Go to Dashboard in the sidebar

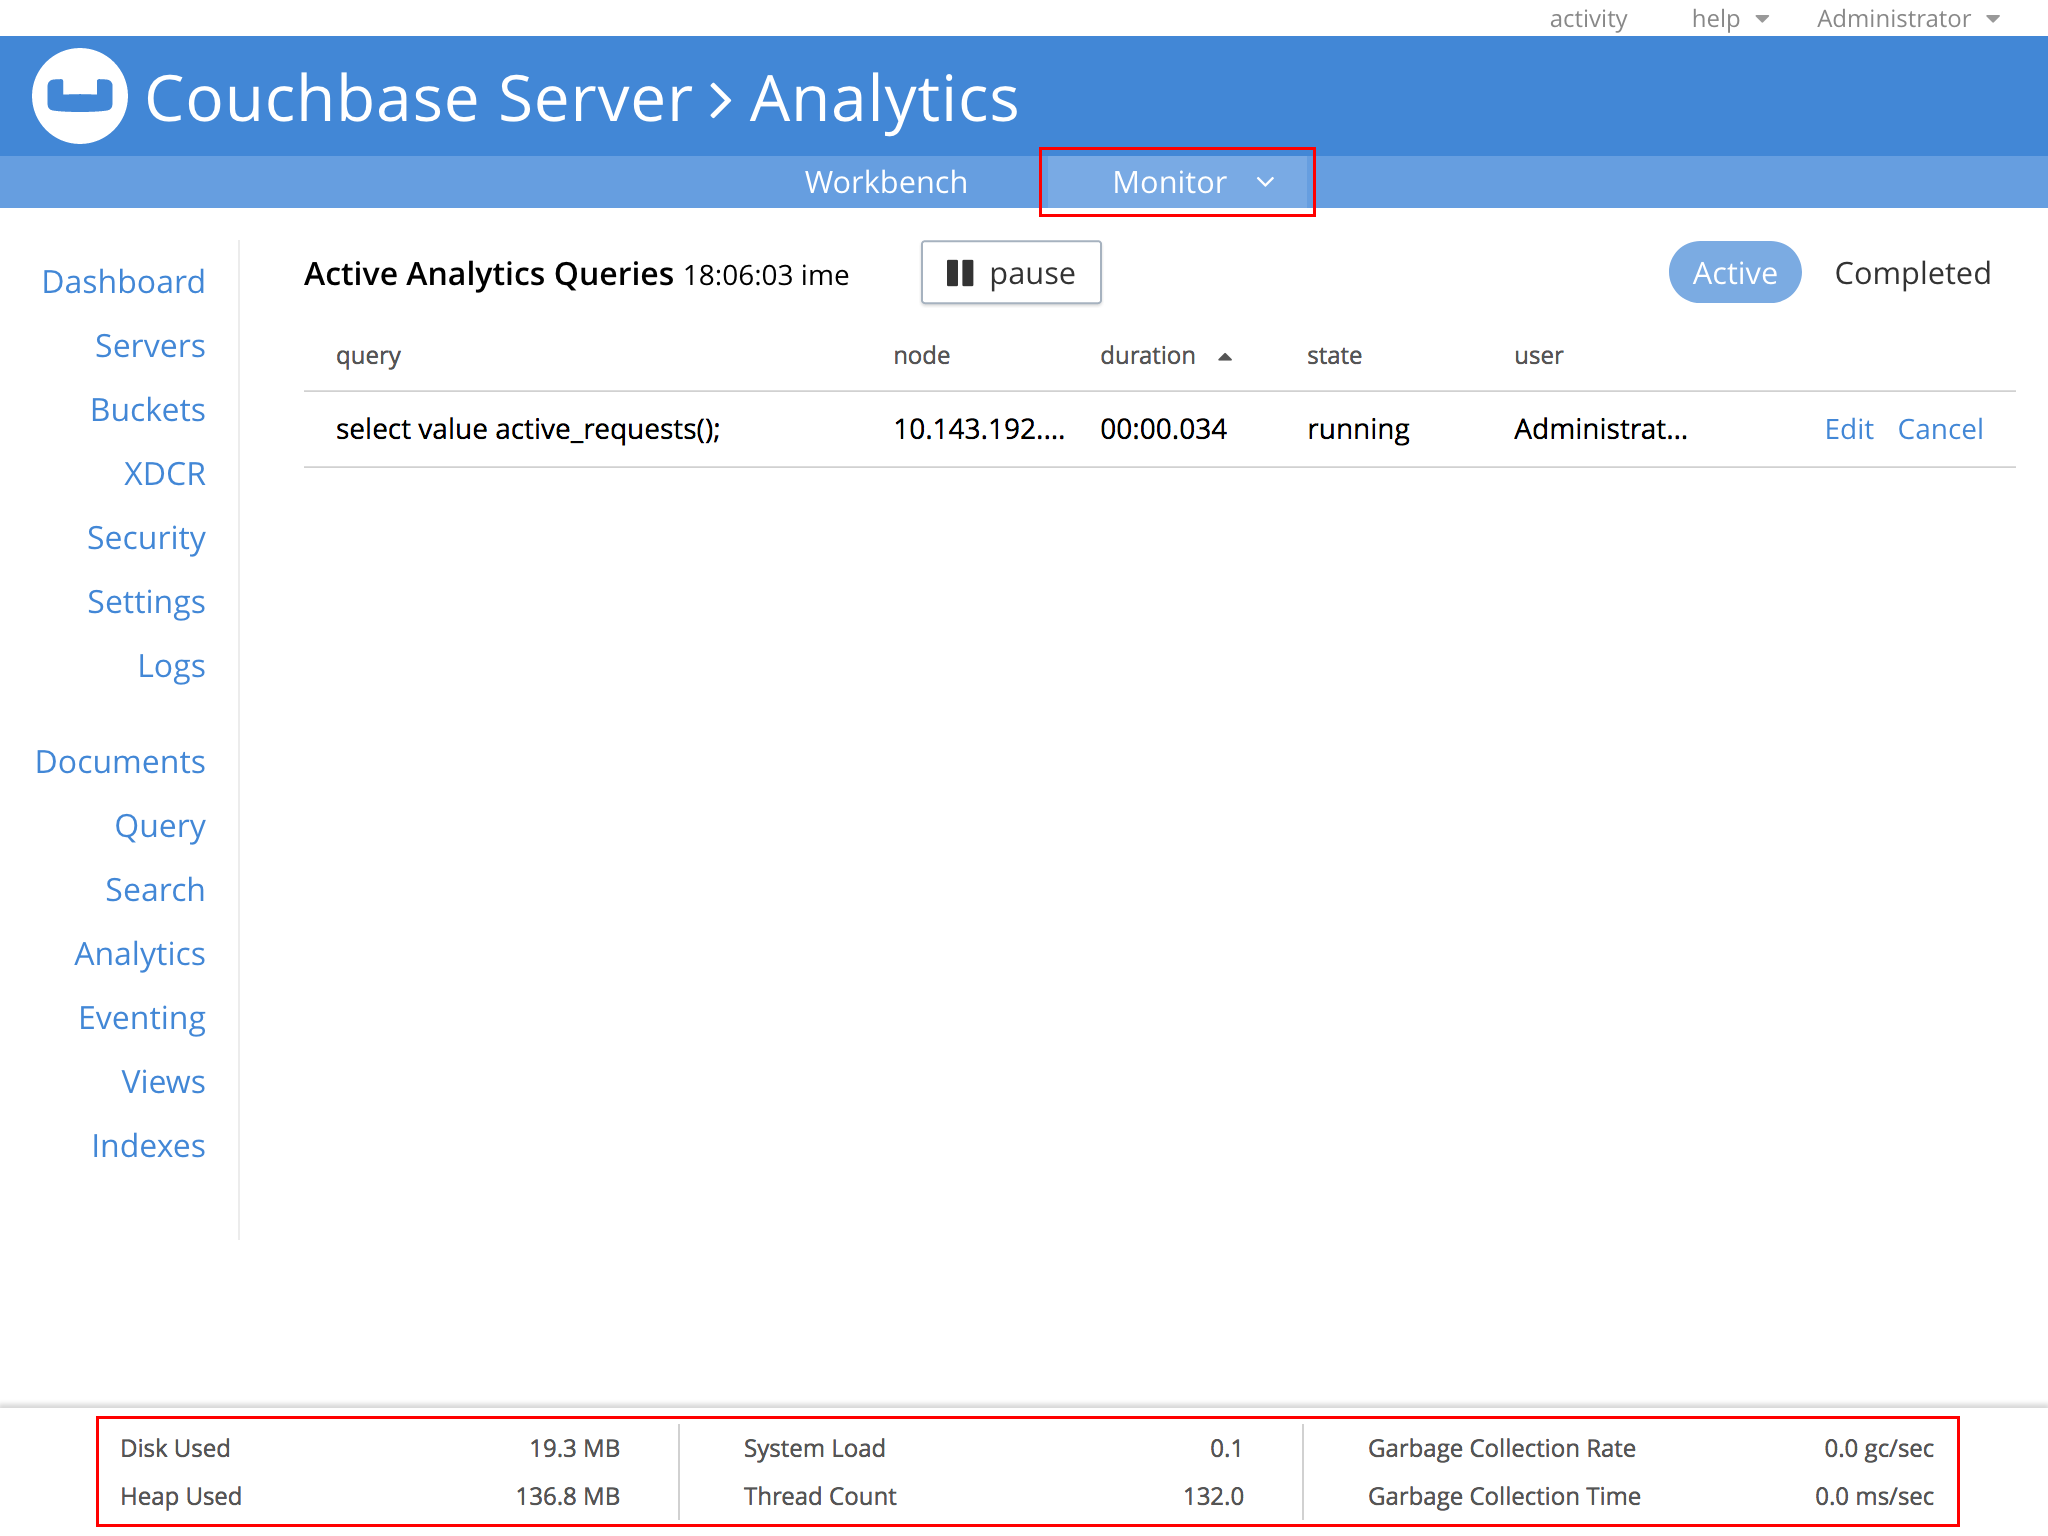tap(123, 282)
